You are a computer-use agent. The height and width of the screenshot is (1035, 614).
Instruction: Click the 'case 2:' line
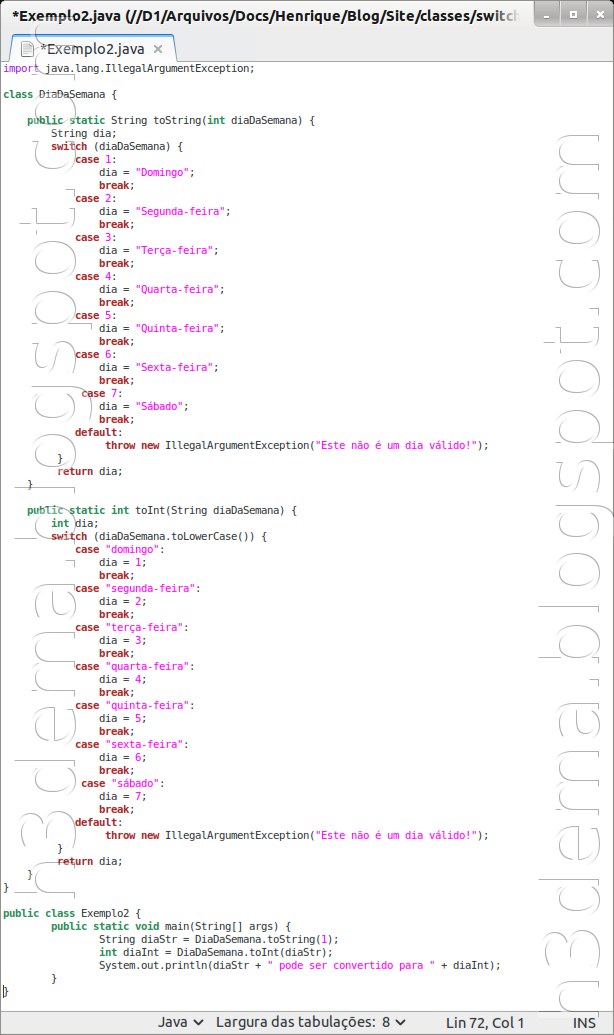[x=96, y=198]
